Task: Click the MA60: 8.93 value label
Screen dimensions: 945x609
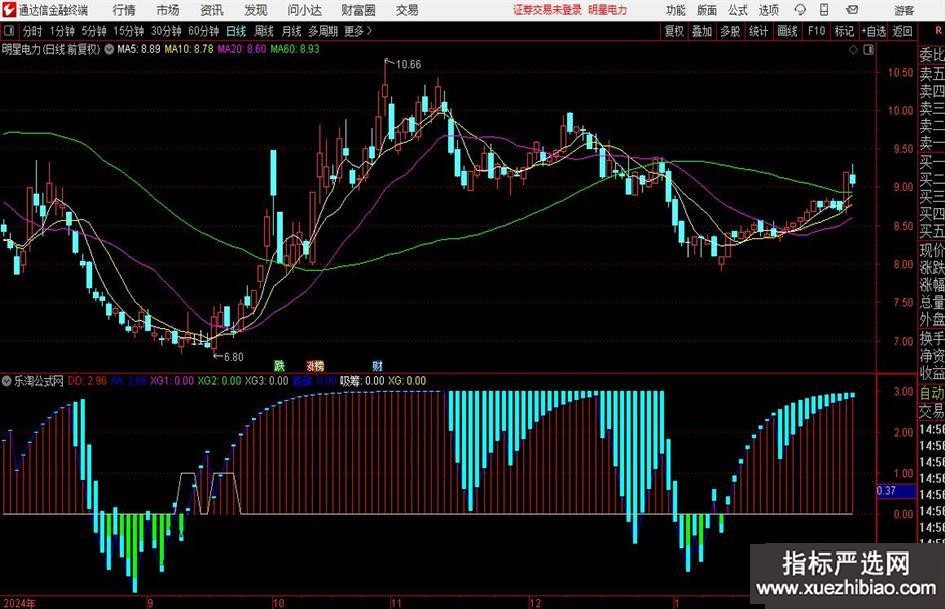Action: tap(295, 49)
